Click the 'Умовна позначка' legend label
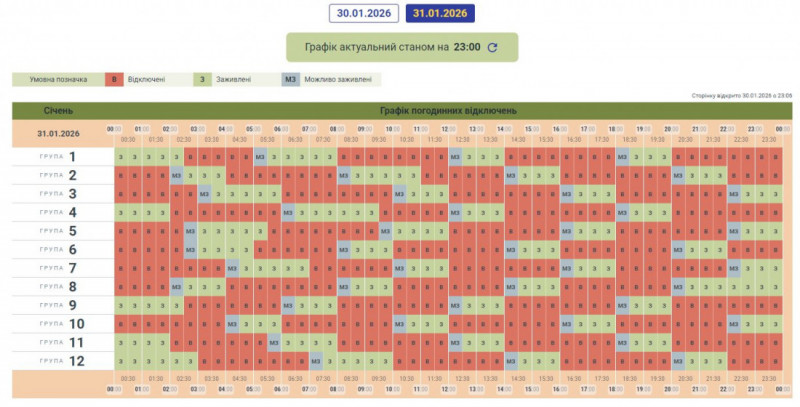The height and width of the screenshot is (407, 800). click(x=57, y=78)
